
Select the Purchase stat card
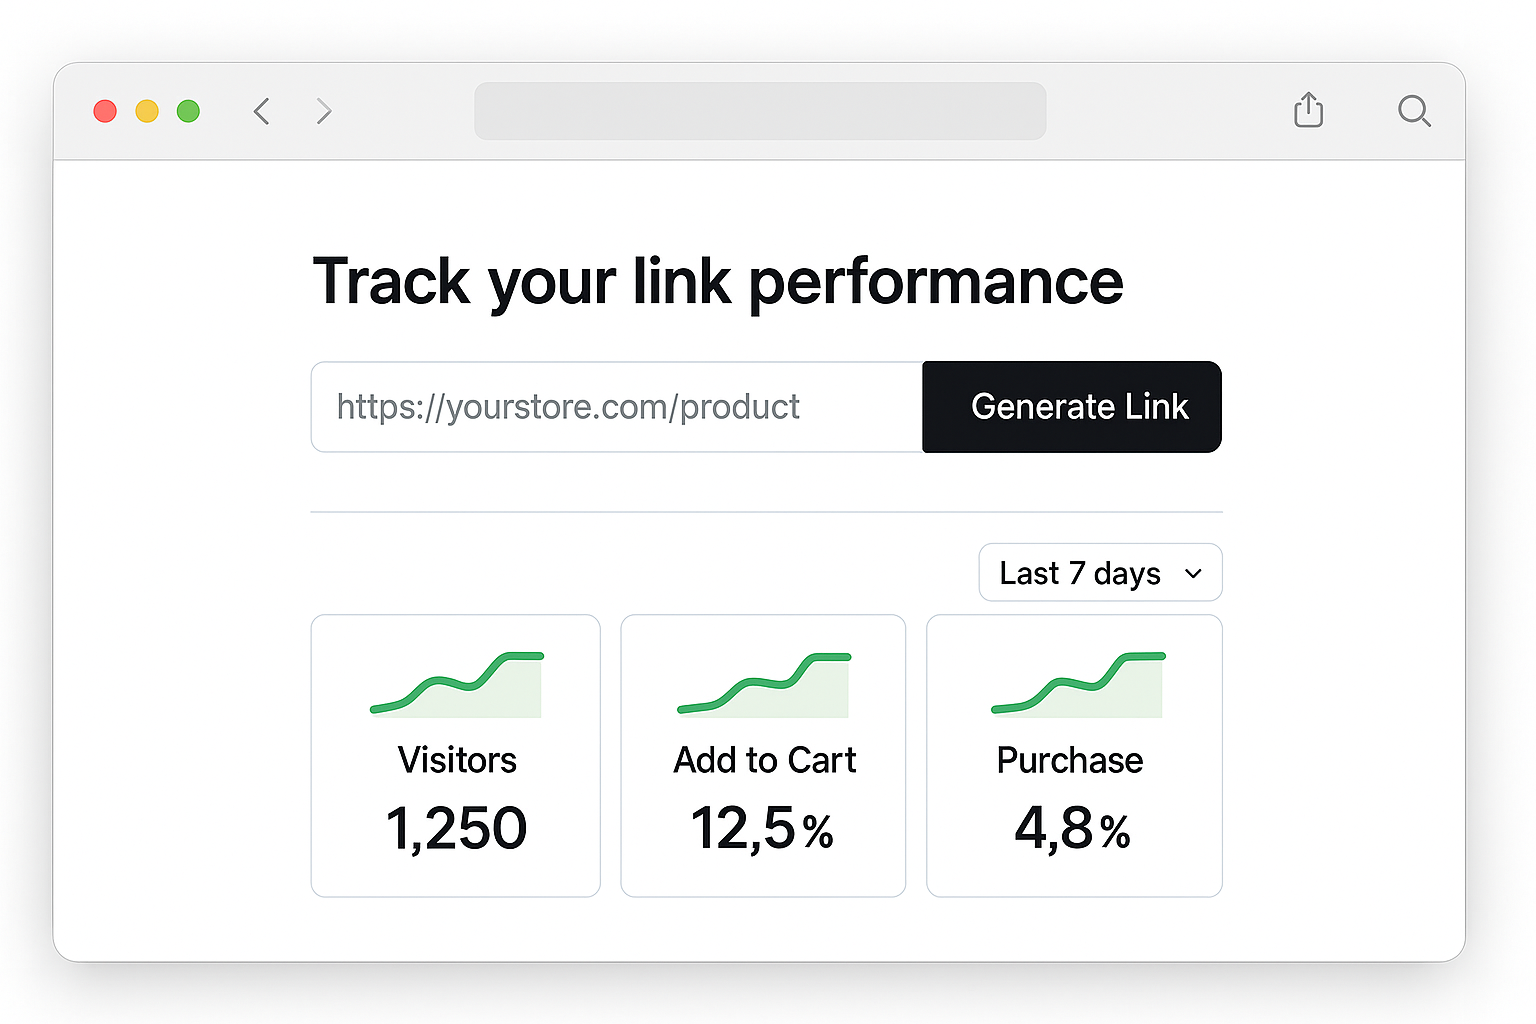[x=1074, y=756]
